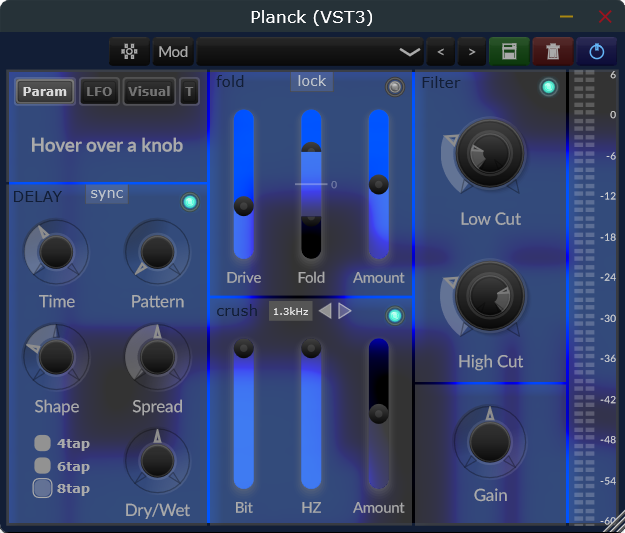
Task: Toggle the Filter section power LED
Action: (x=548, y=87)
